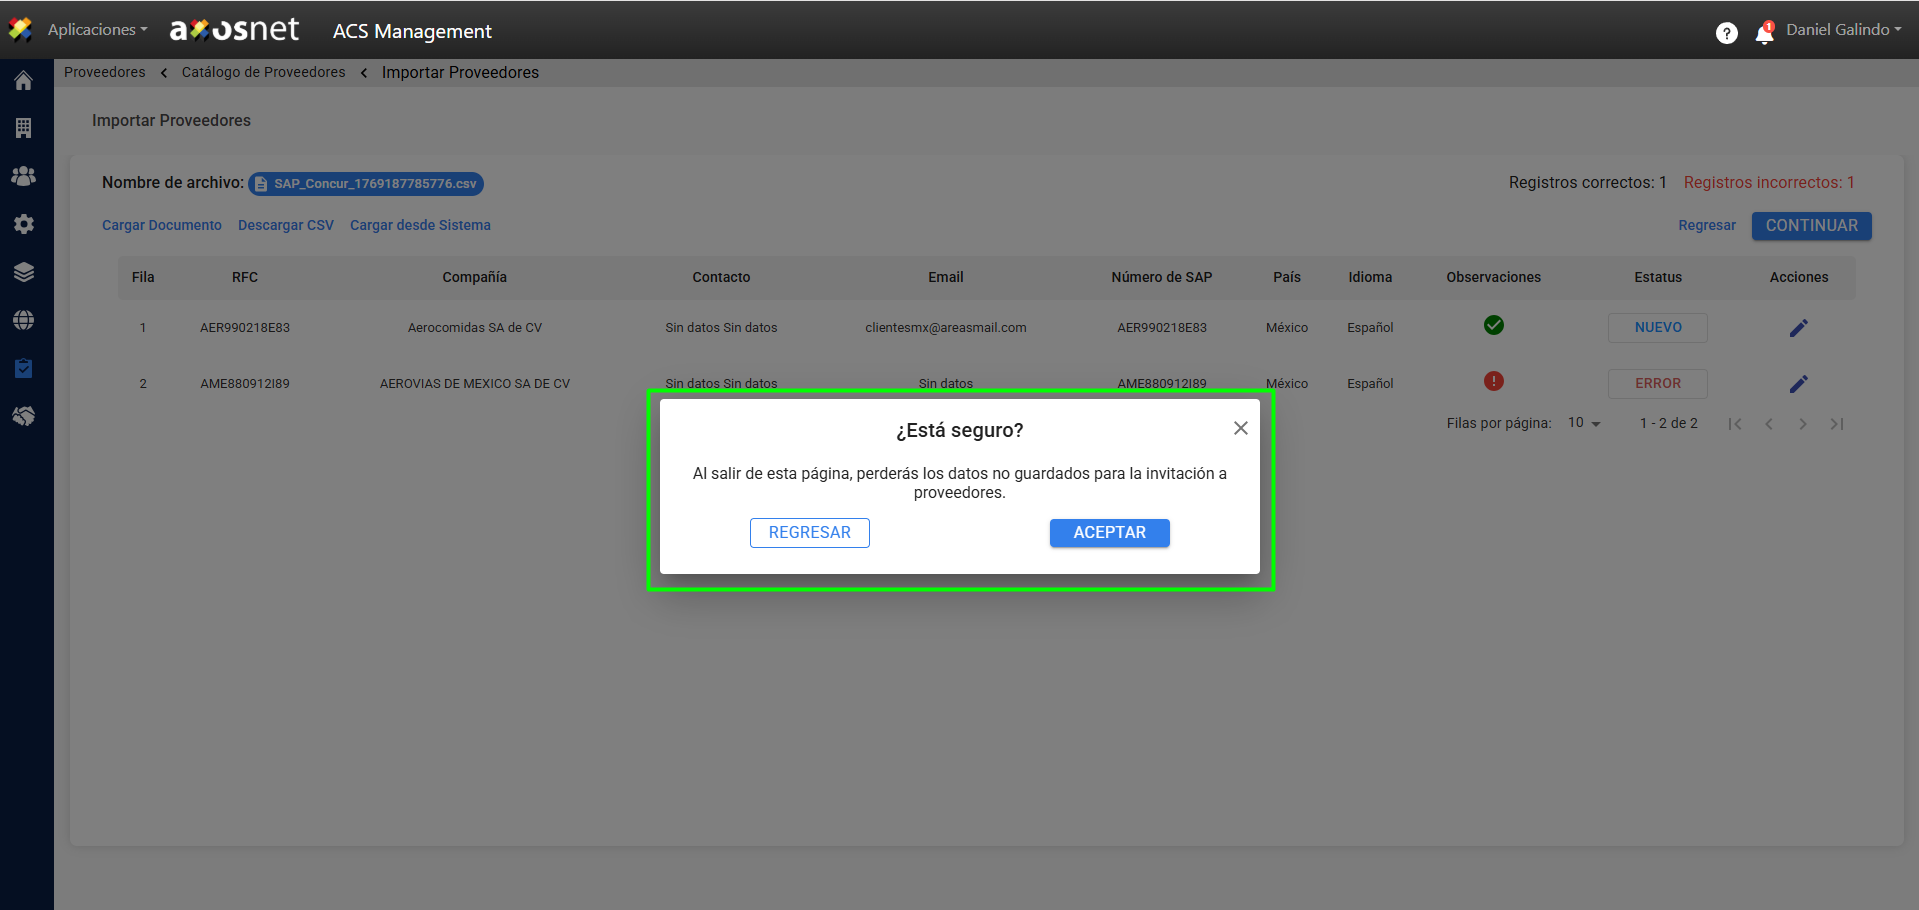
Task: Click the handshake icon in the sidebar
Action: pos(24,416)
